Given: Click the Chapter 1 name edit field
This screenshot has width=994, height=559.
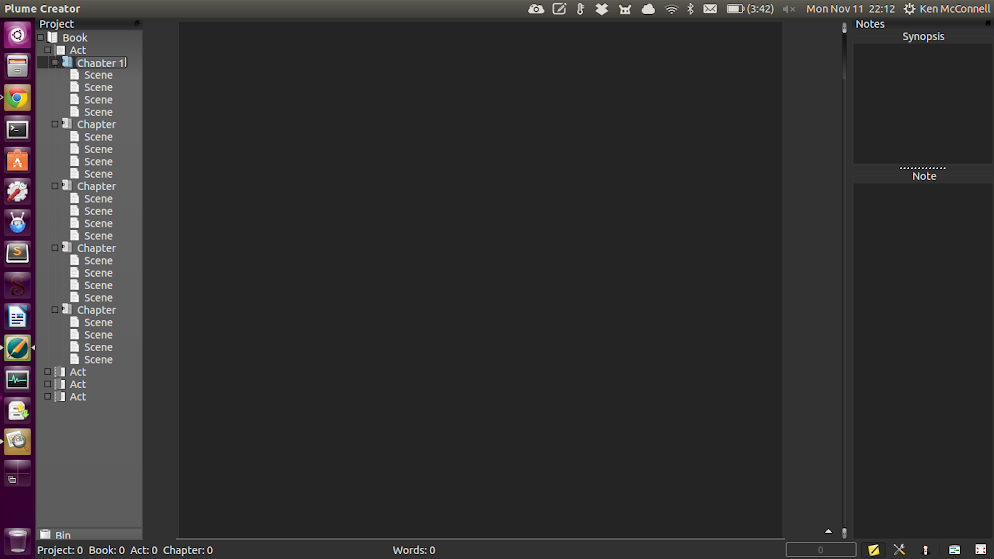Looking at the screenshot, I should click(101, 63).
